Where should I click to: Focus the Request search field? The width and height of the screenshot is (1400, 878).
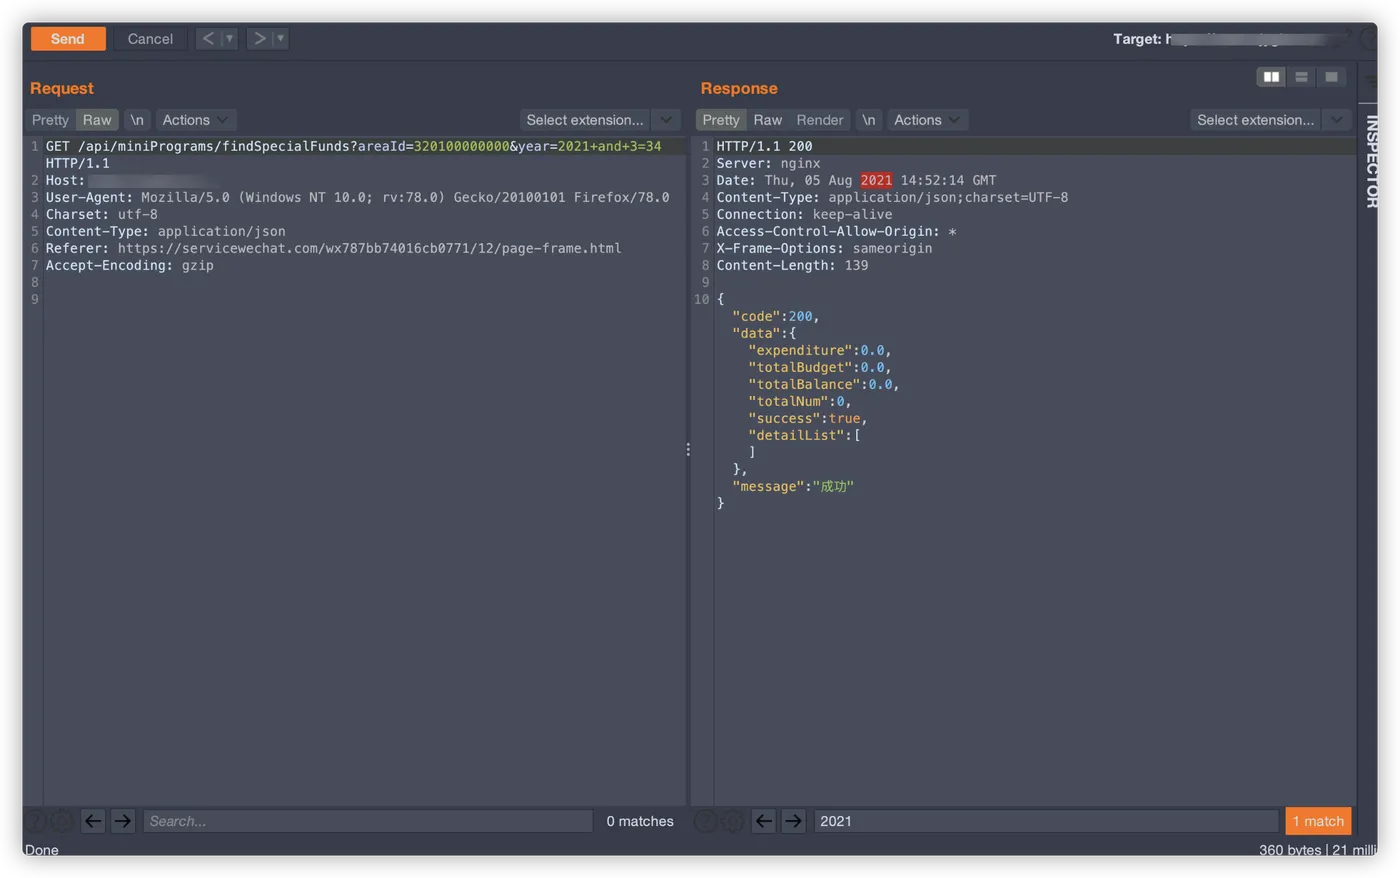[x=368, y=821]
